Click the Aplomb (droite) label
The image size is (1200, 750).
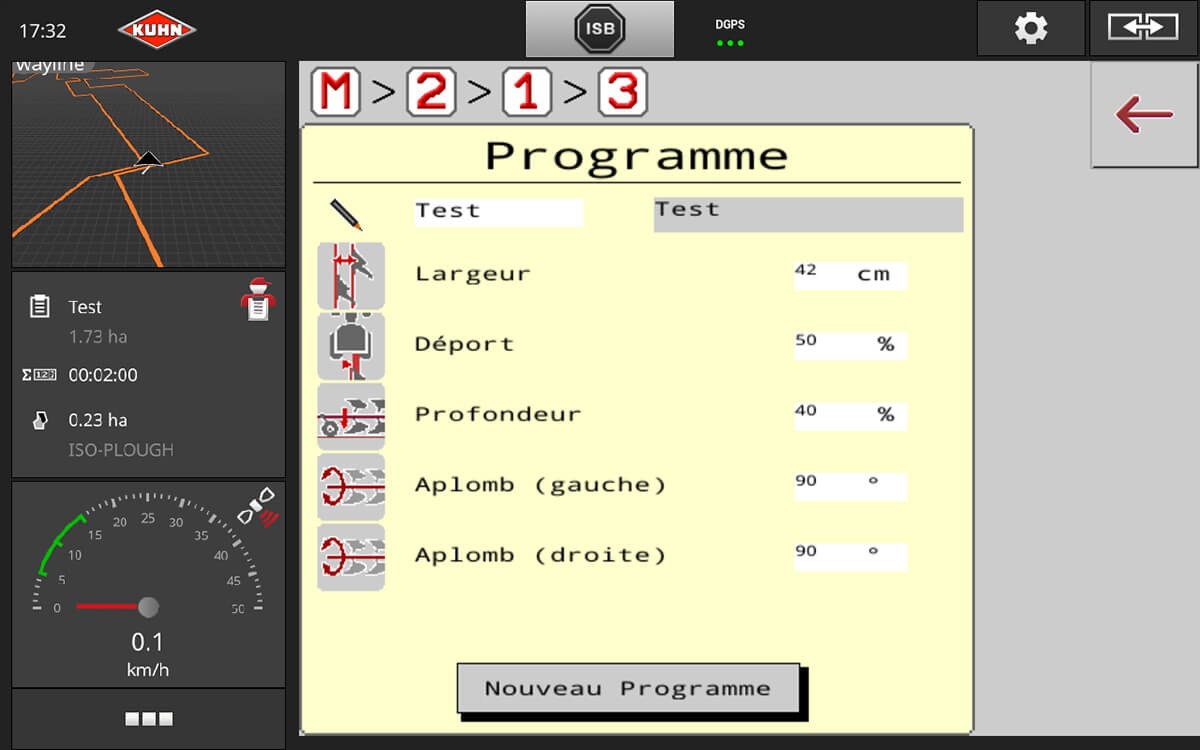(540, 555)
